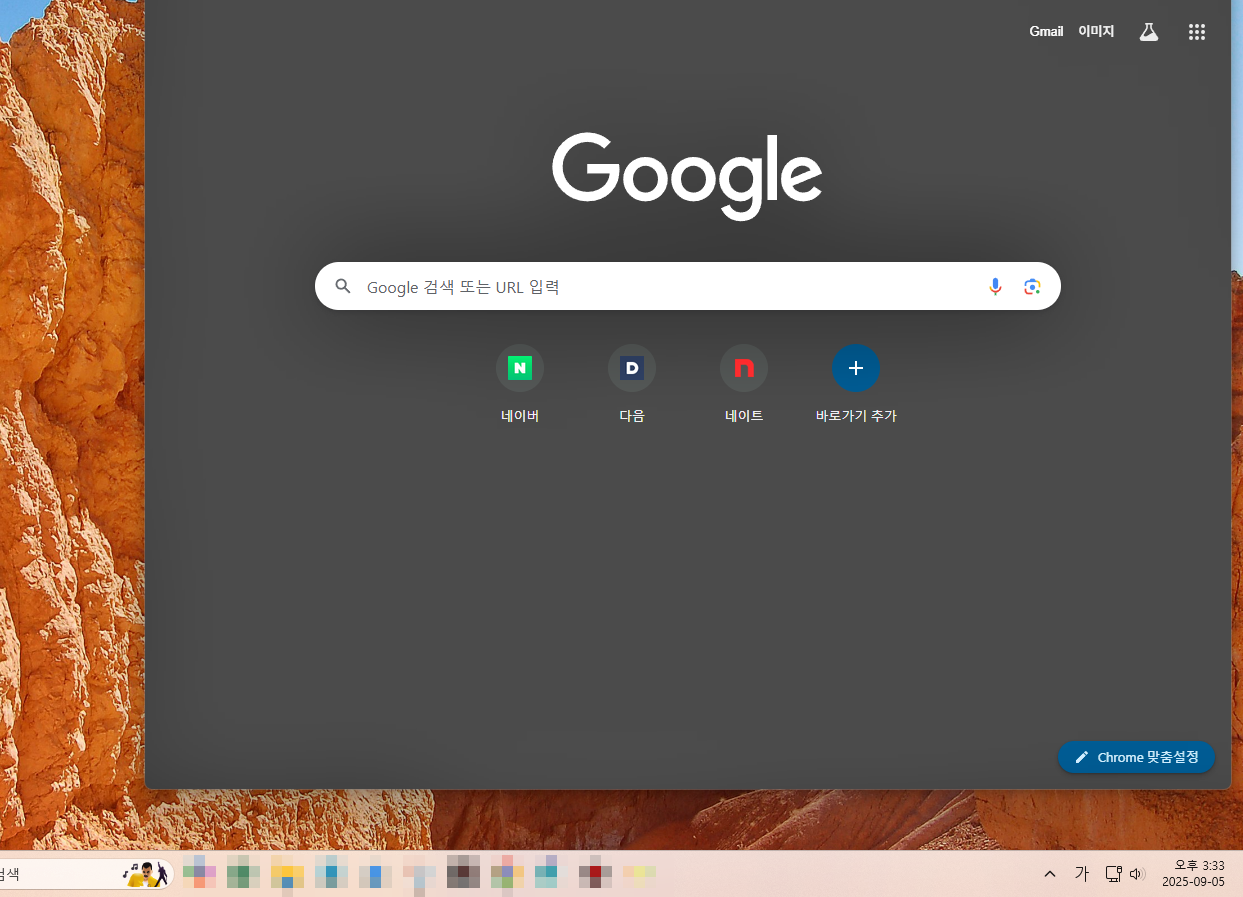Screen dimensions: 1243x897
Task: Open the 이미지 (Images) link
Action: (1096, 32)
